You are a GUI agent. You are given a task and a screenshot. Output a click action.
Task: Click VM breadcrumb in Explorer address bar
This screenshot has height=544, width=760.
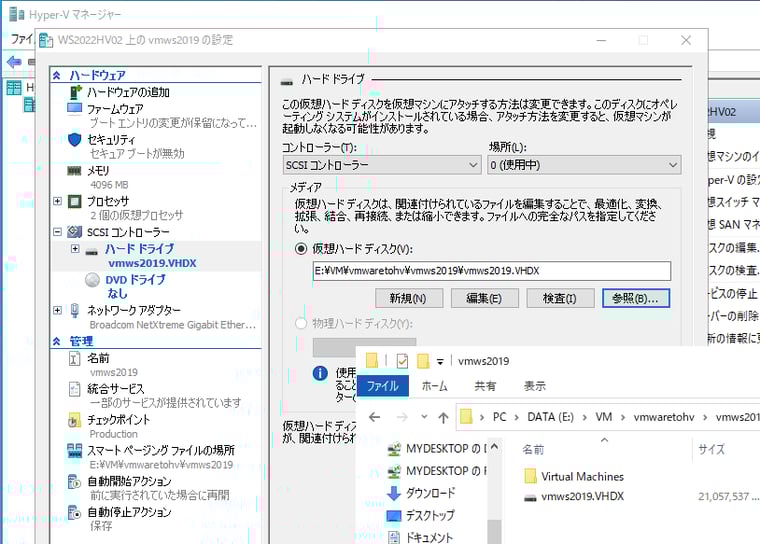click(x=603, y=417)
